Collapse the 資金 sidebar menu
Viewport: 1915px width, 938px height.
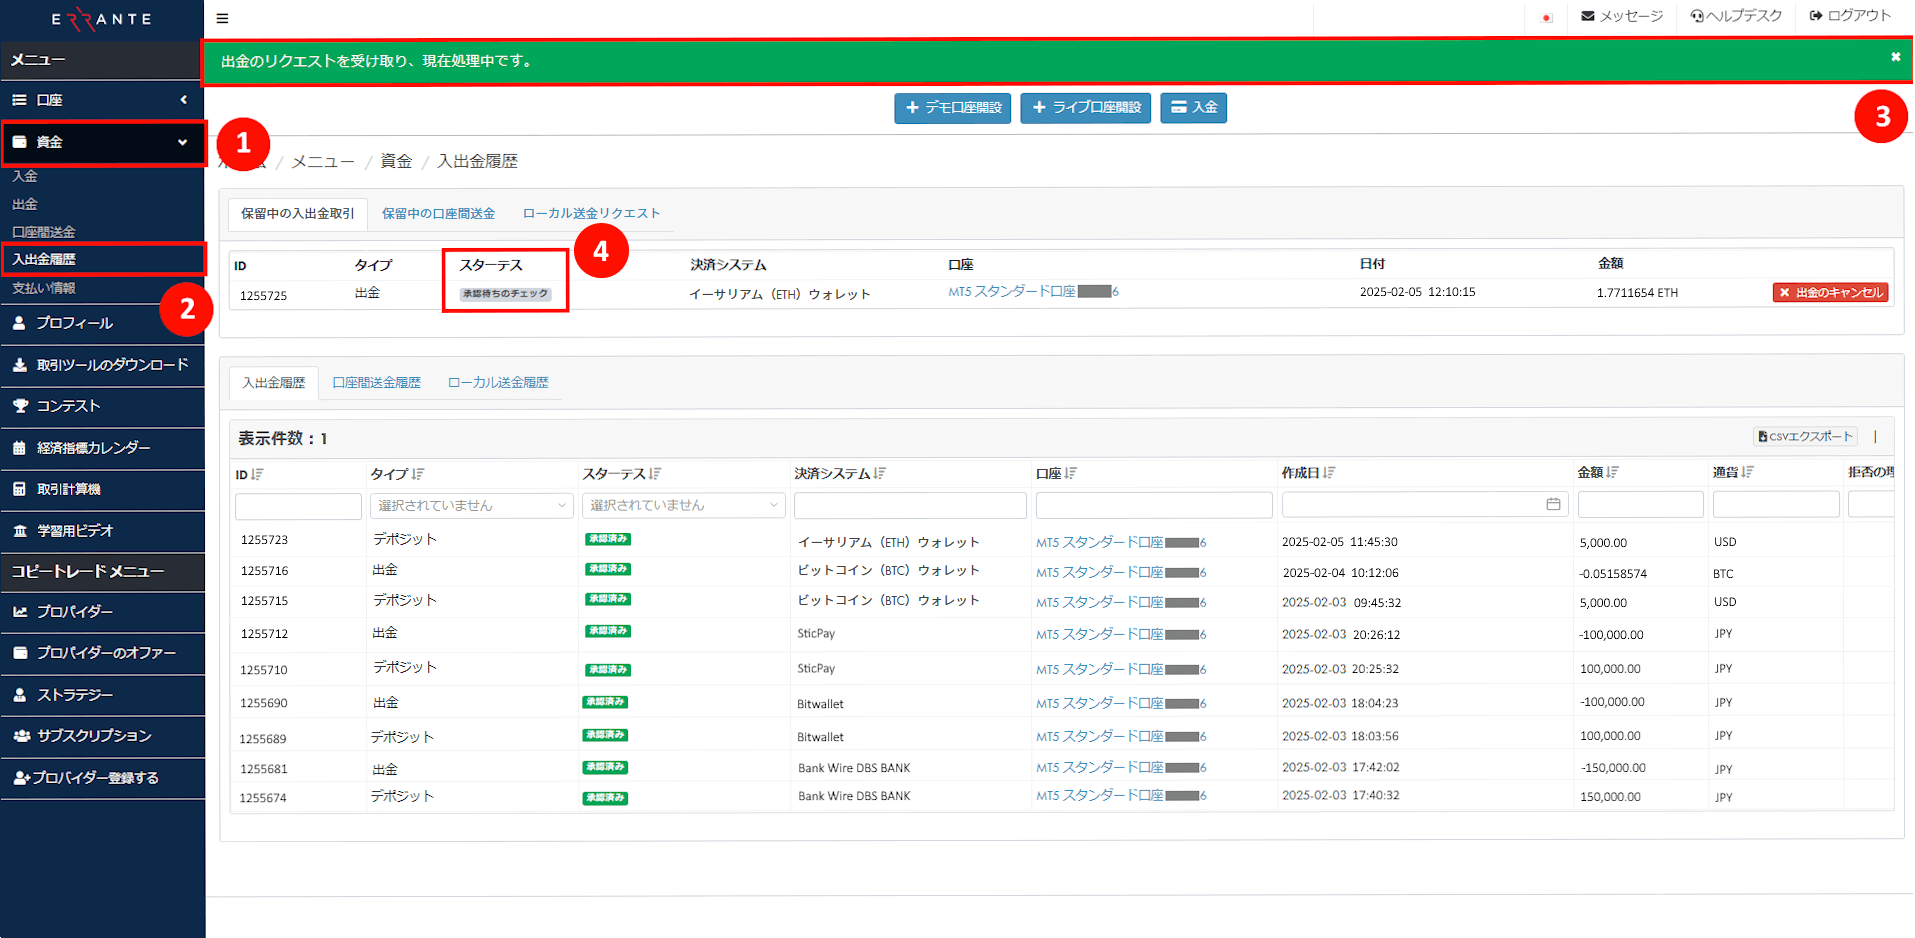click(184, 142)
